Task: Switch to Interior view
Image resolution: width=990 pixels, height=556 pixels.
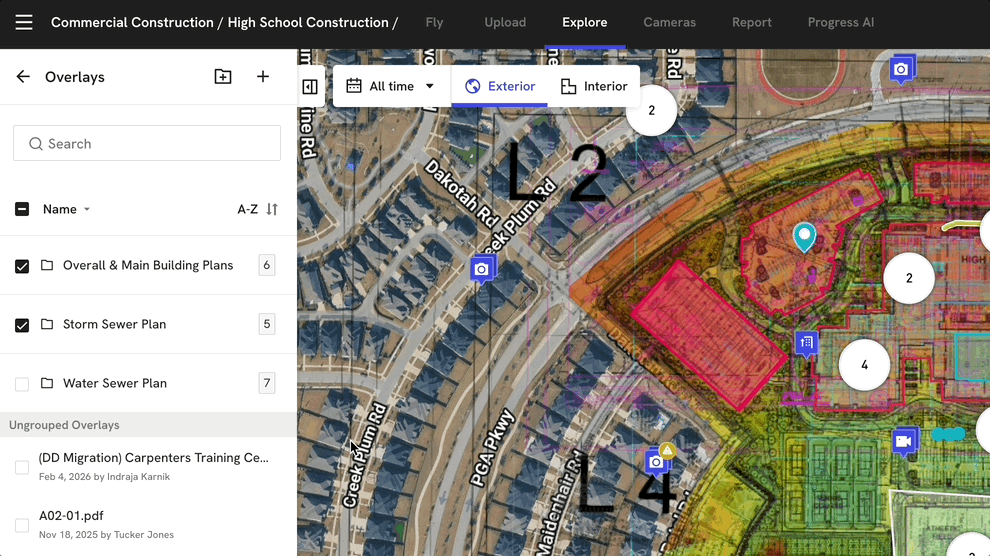Action: click(594, 87)
